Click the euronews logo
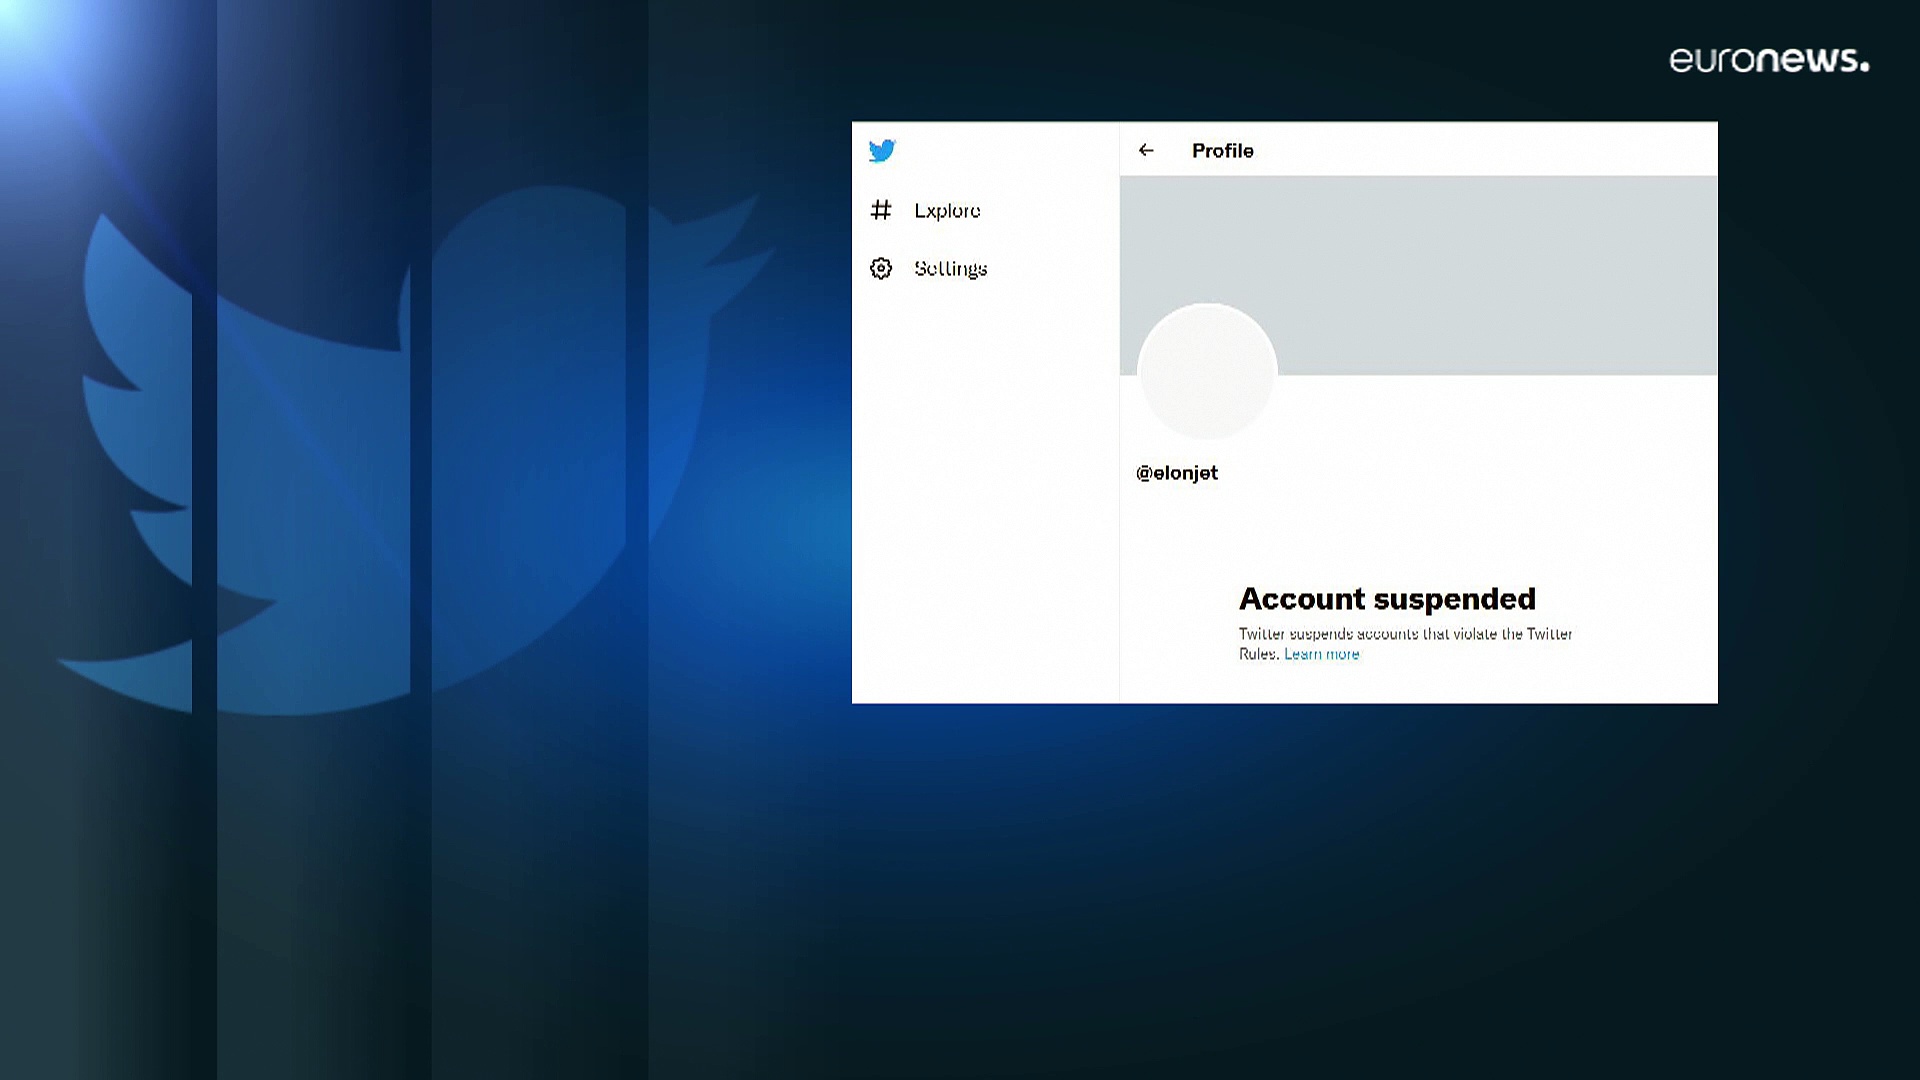Viewport: 1920px width, 1080px height. coord(1769,60)
